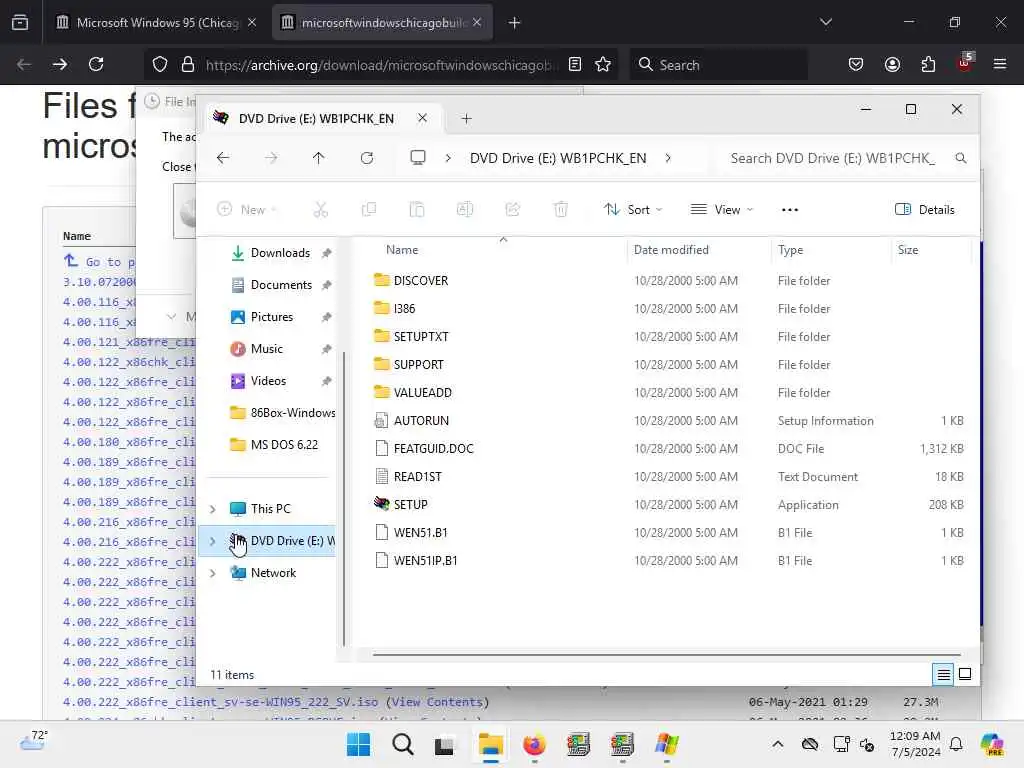This screenshot has width=1024, height=768.
Task: Open the Firefox extensions puzzle icon
Action: coord(928,64)
